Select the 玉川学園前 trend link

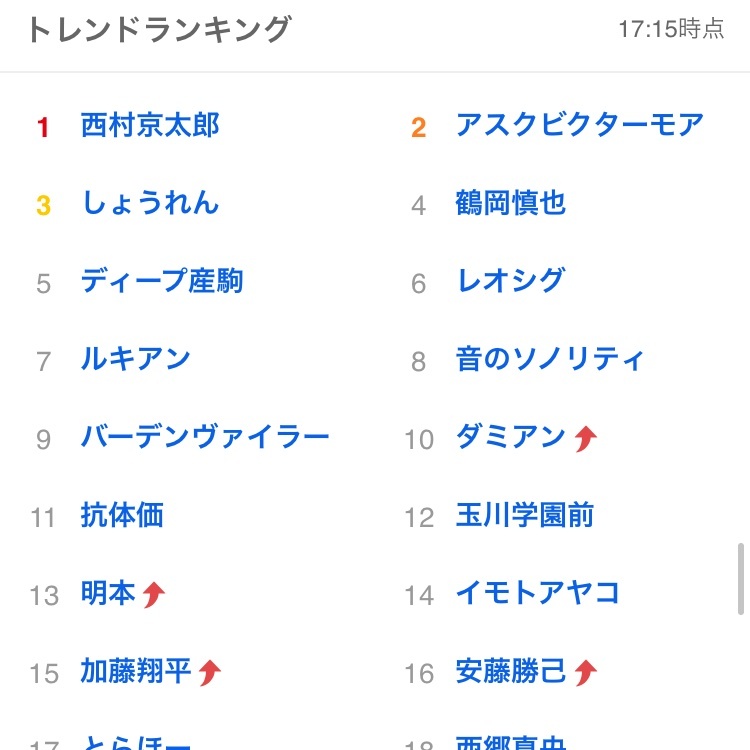525,515
